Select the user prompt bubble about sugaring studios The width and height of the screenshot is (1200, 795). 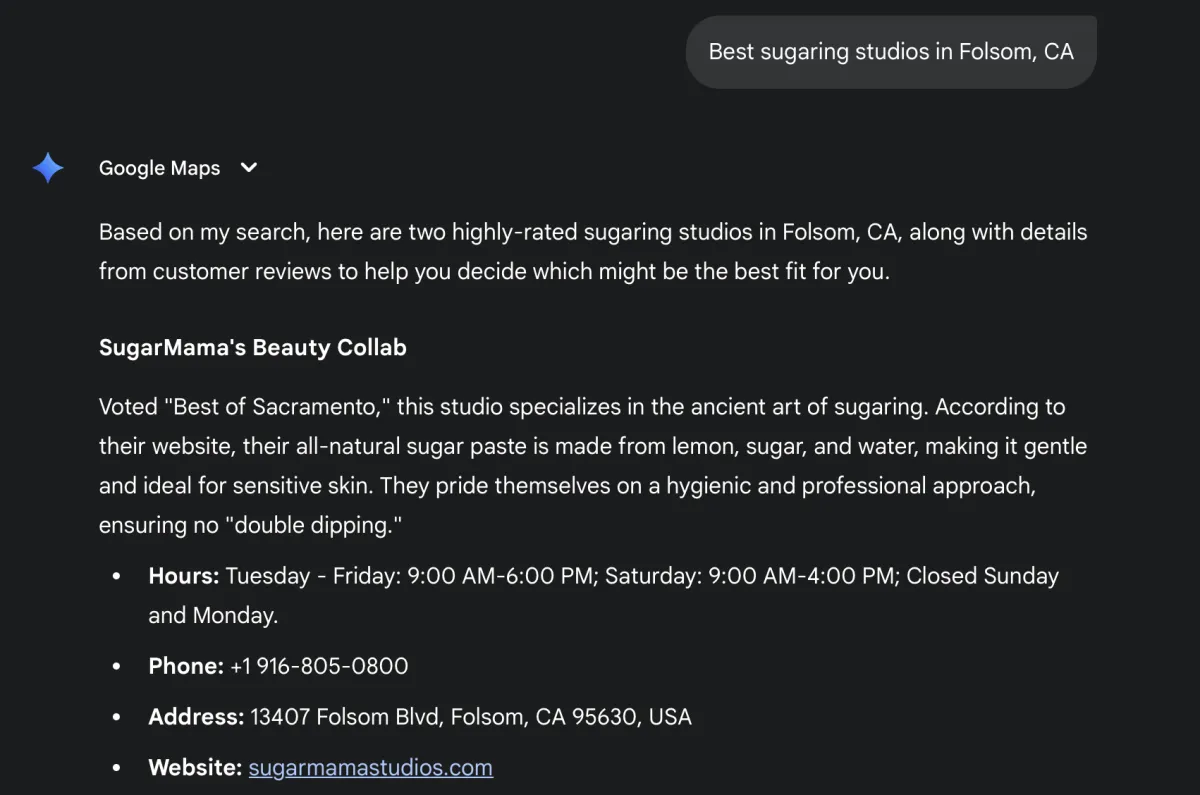click(891, 52)
